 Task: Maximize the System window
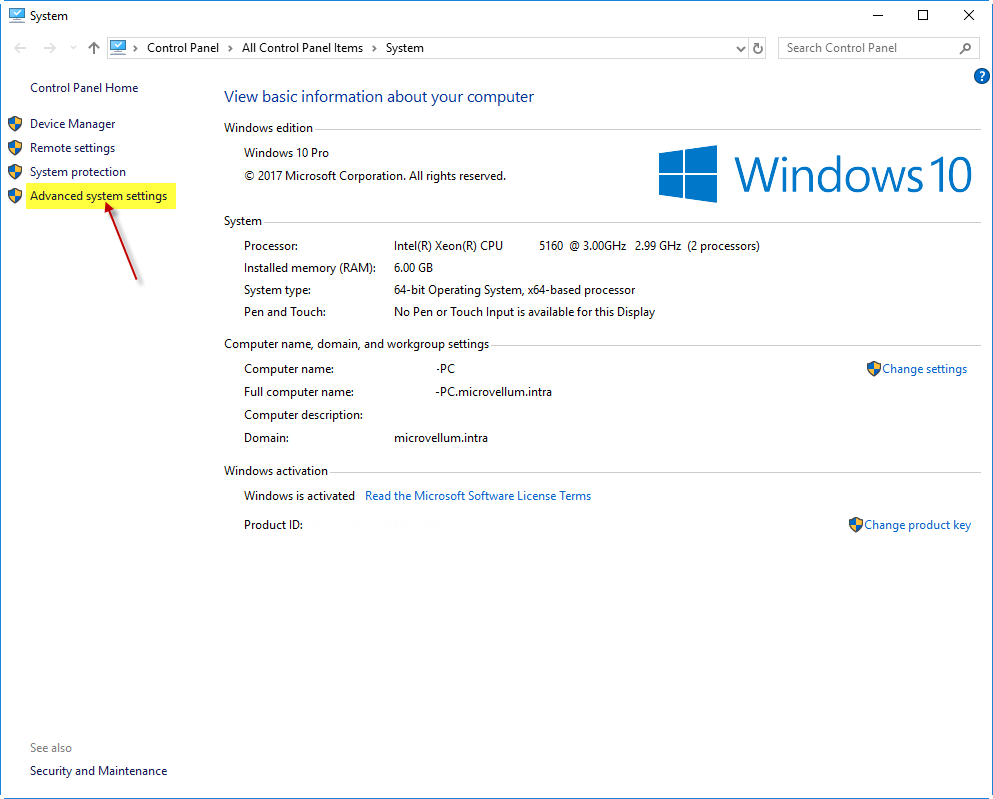click(x=923, y=15)
